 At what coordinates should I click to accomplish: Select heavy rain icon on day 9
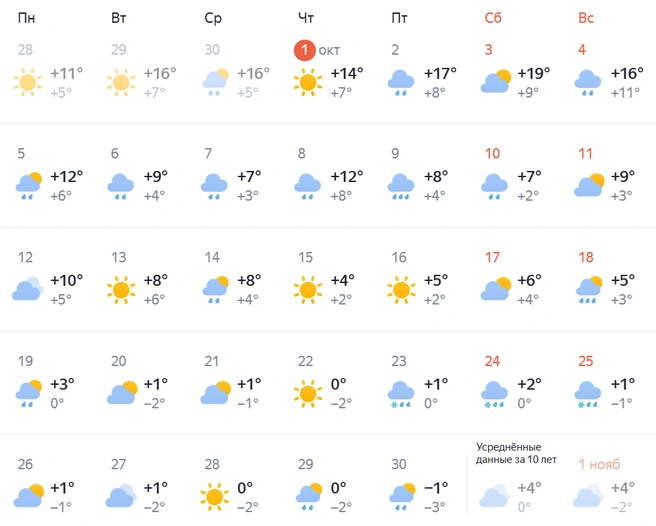(x=401, y=186)
